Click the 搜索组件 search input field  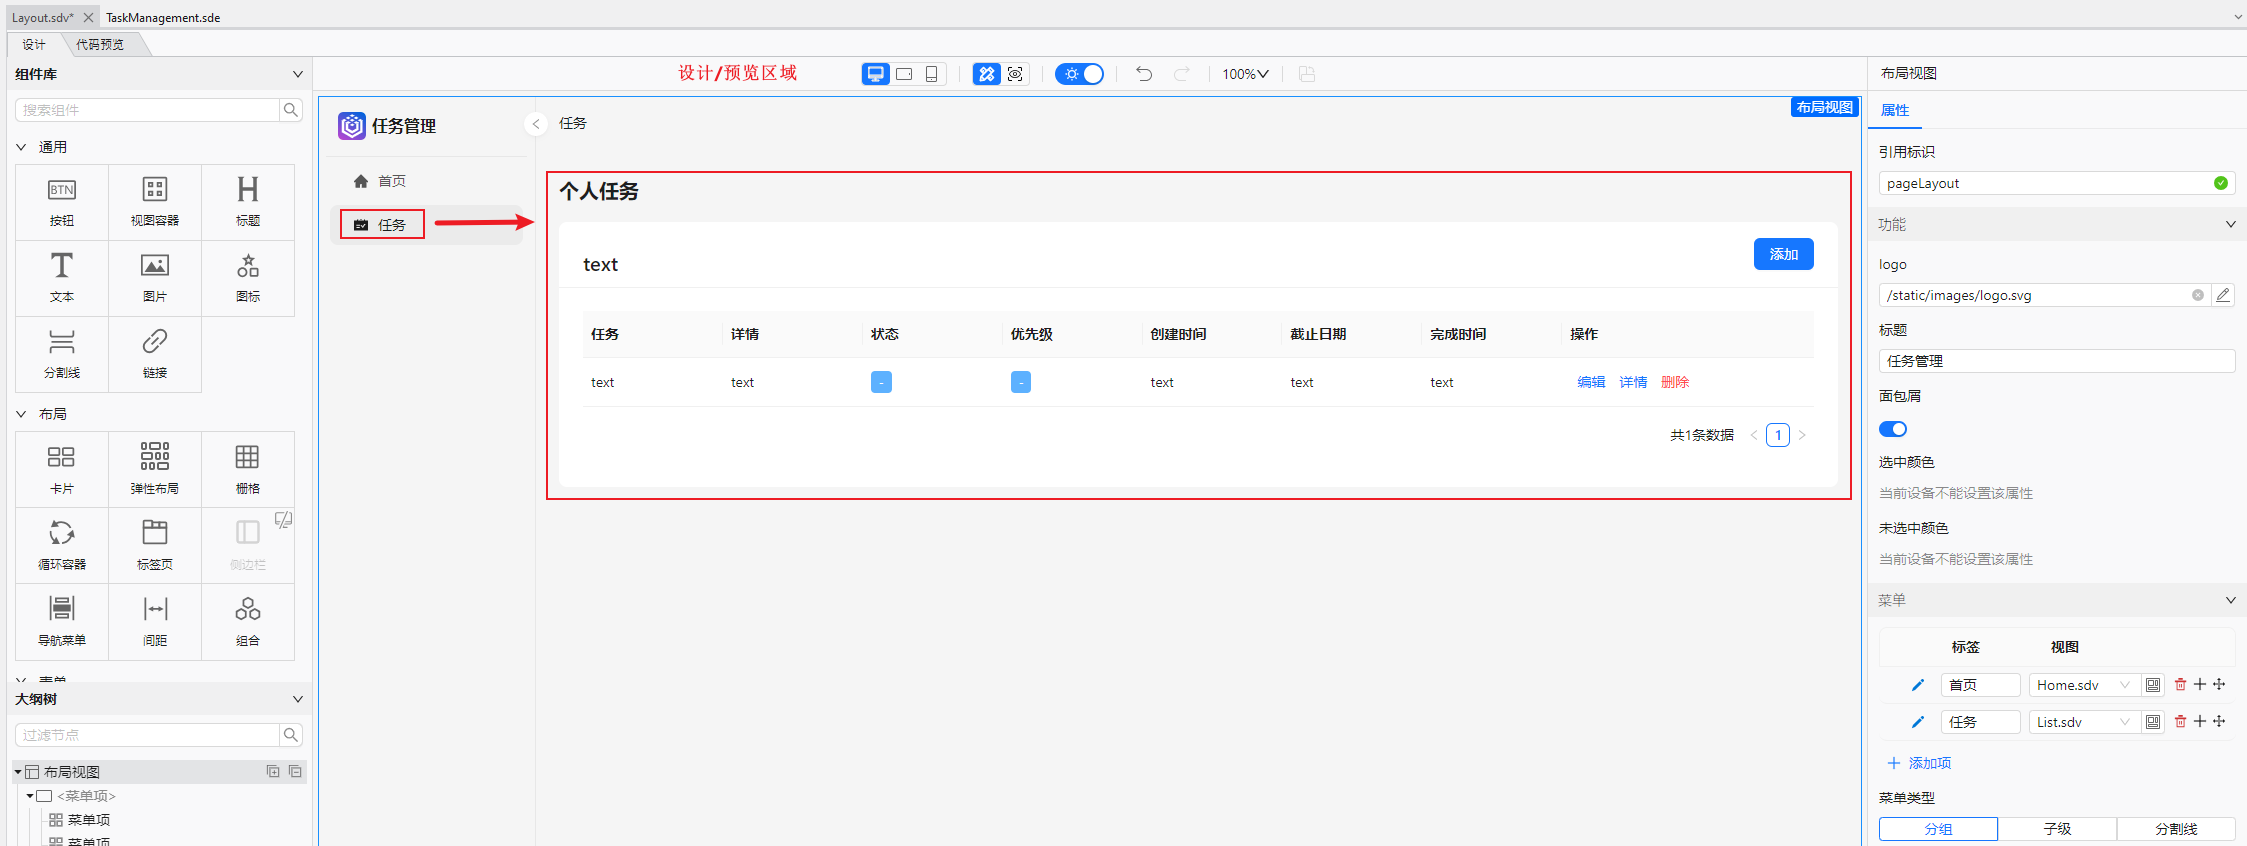[147, 110]
